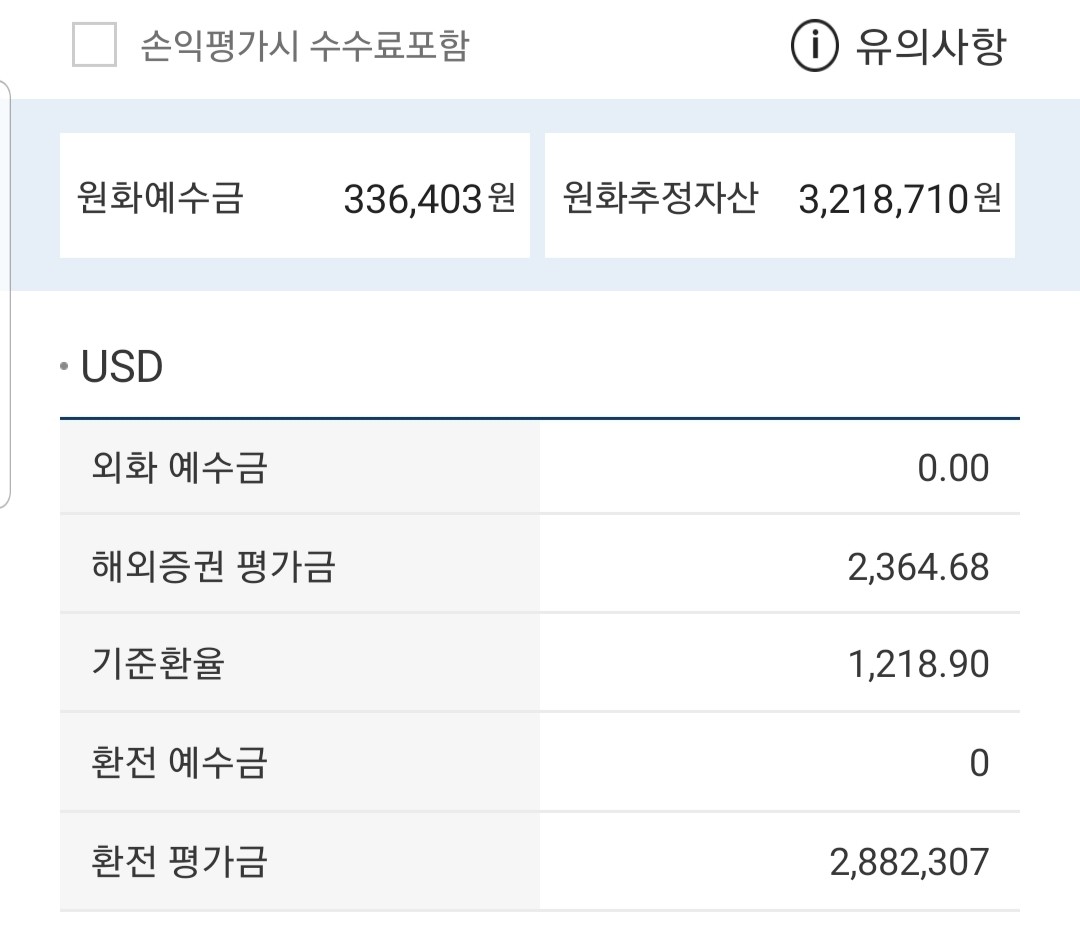Collapse the left edge side panel handle
The image size is (1080, 943).
click(x=6, y=300)
